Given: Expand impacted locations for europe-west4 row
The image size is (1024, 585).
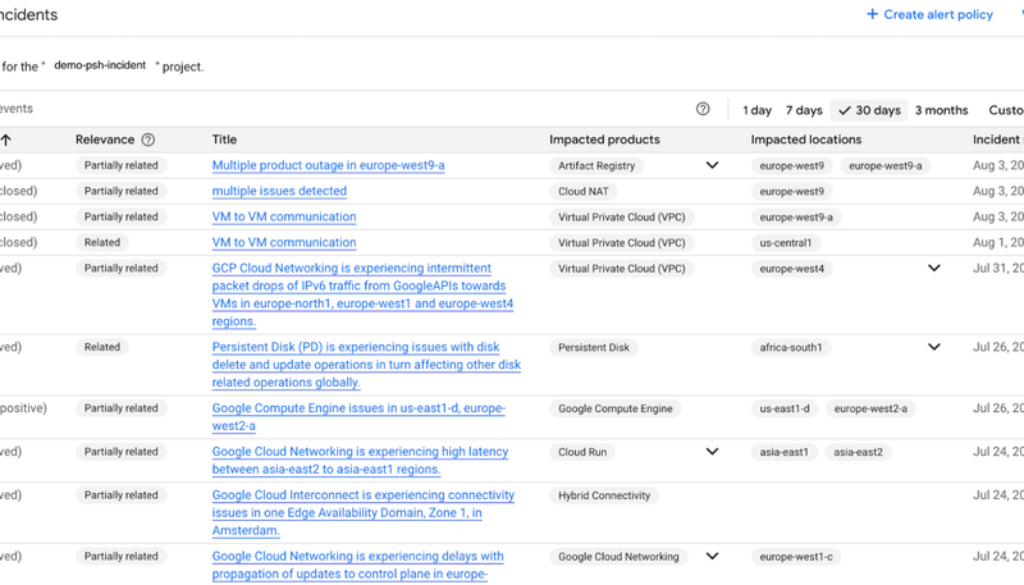Looking at the screenshot, I should tap(934, 268).
